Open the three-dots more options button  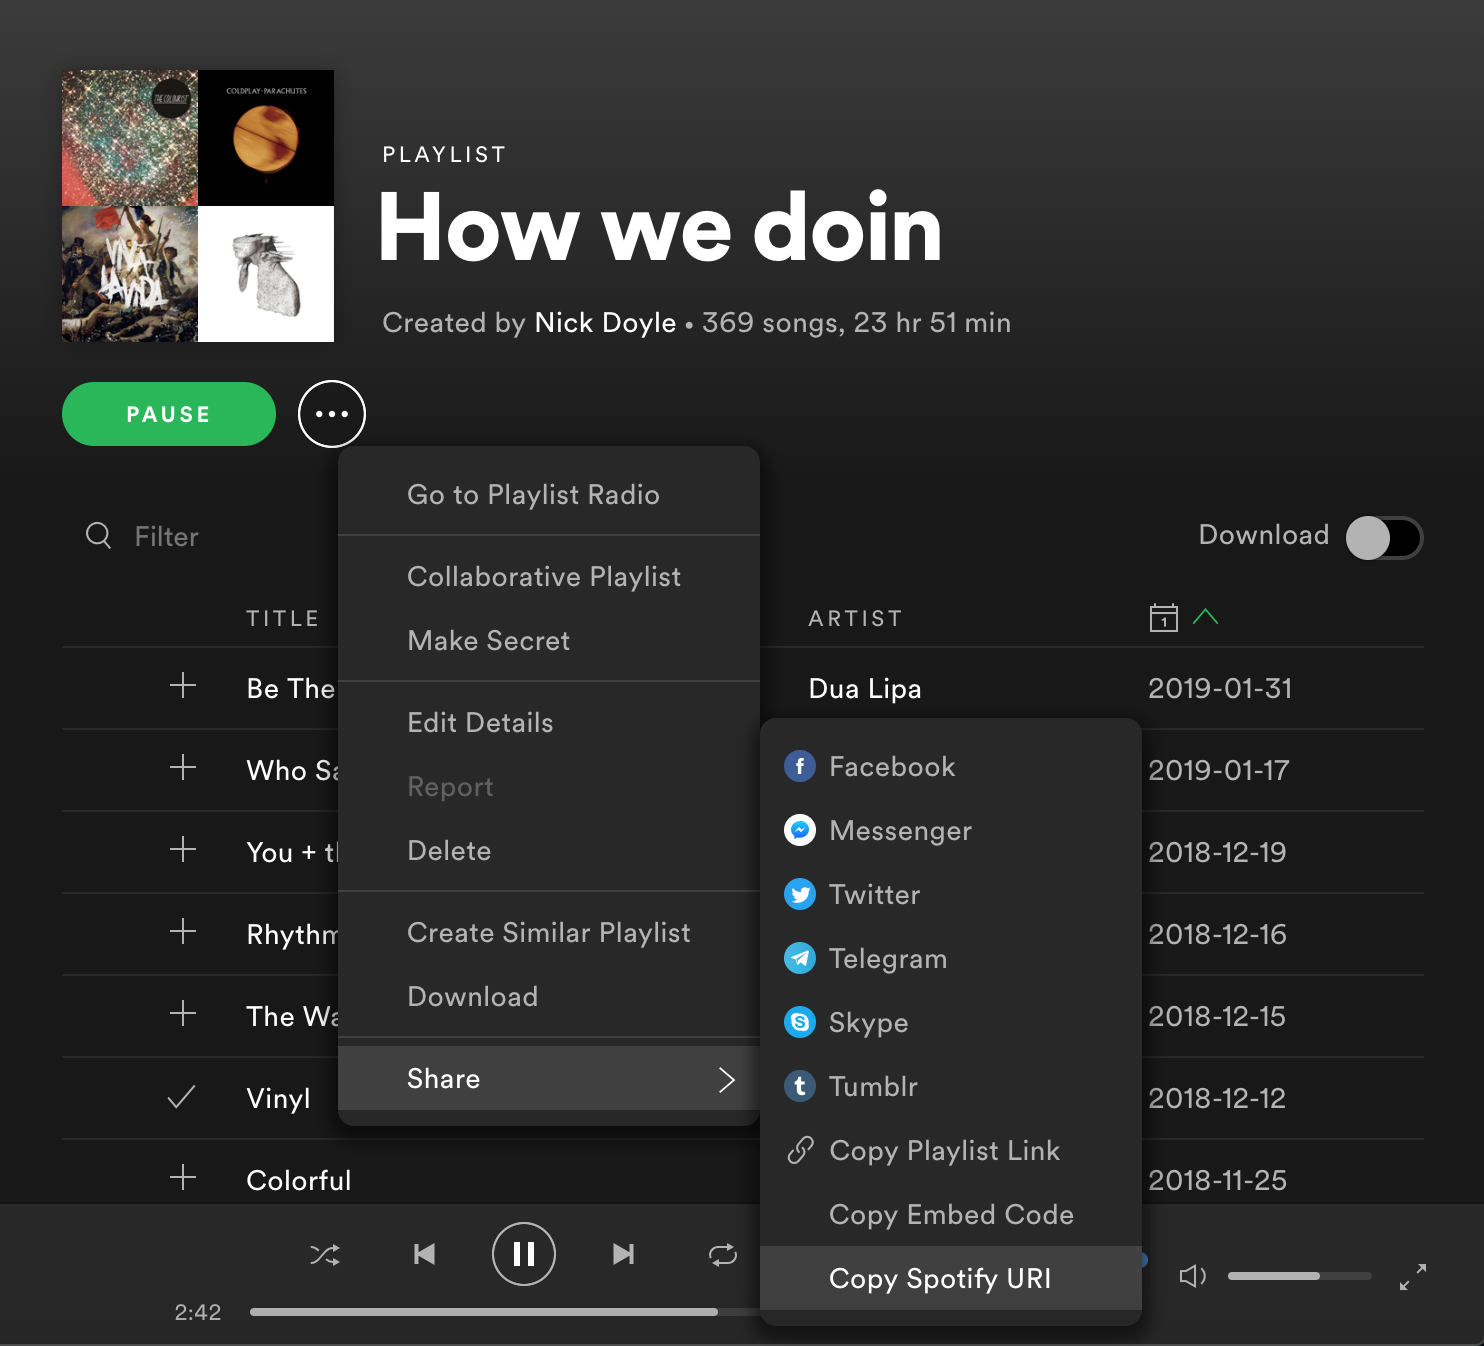tap(332, 414)
